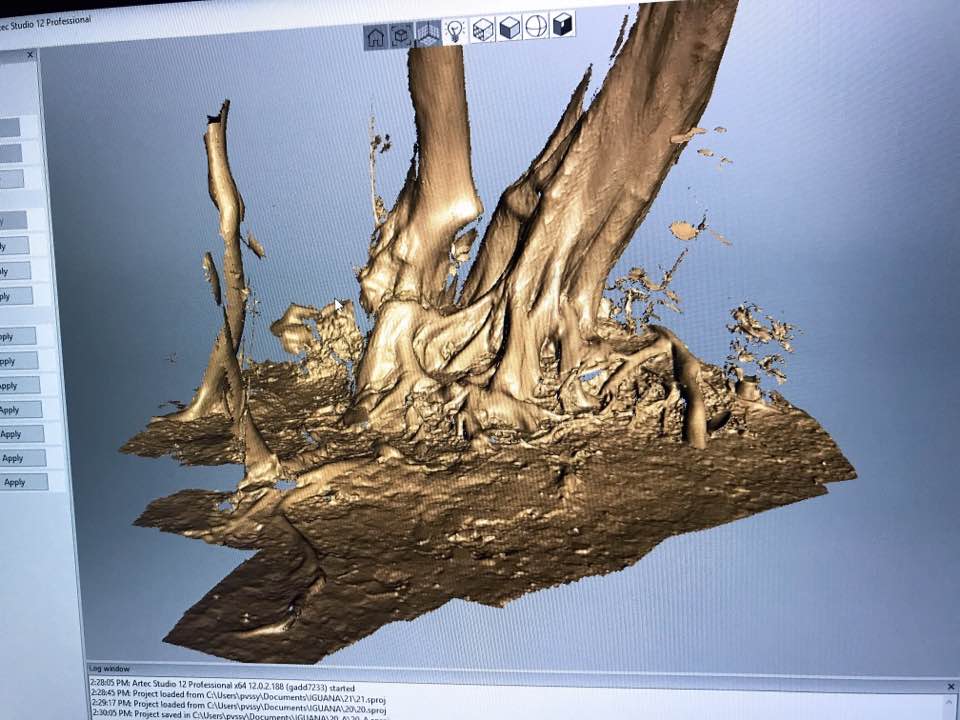Click the fit-to-view cube icon
960x720 pixels.
coord(402,36)
